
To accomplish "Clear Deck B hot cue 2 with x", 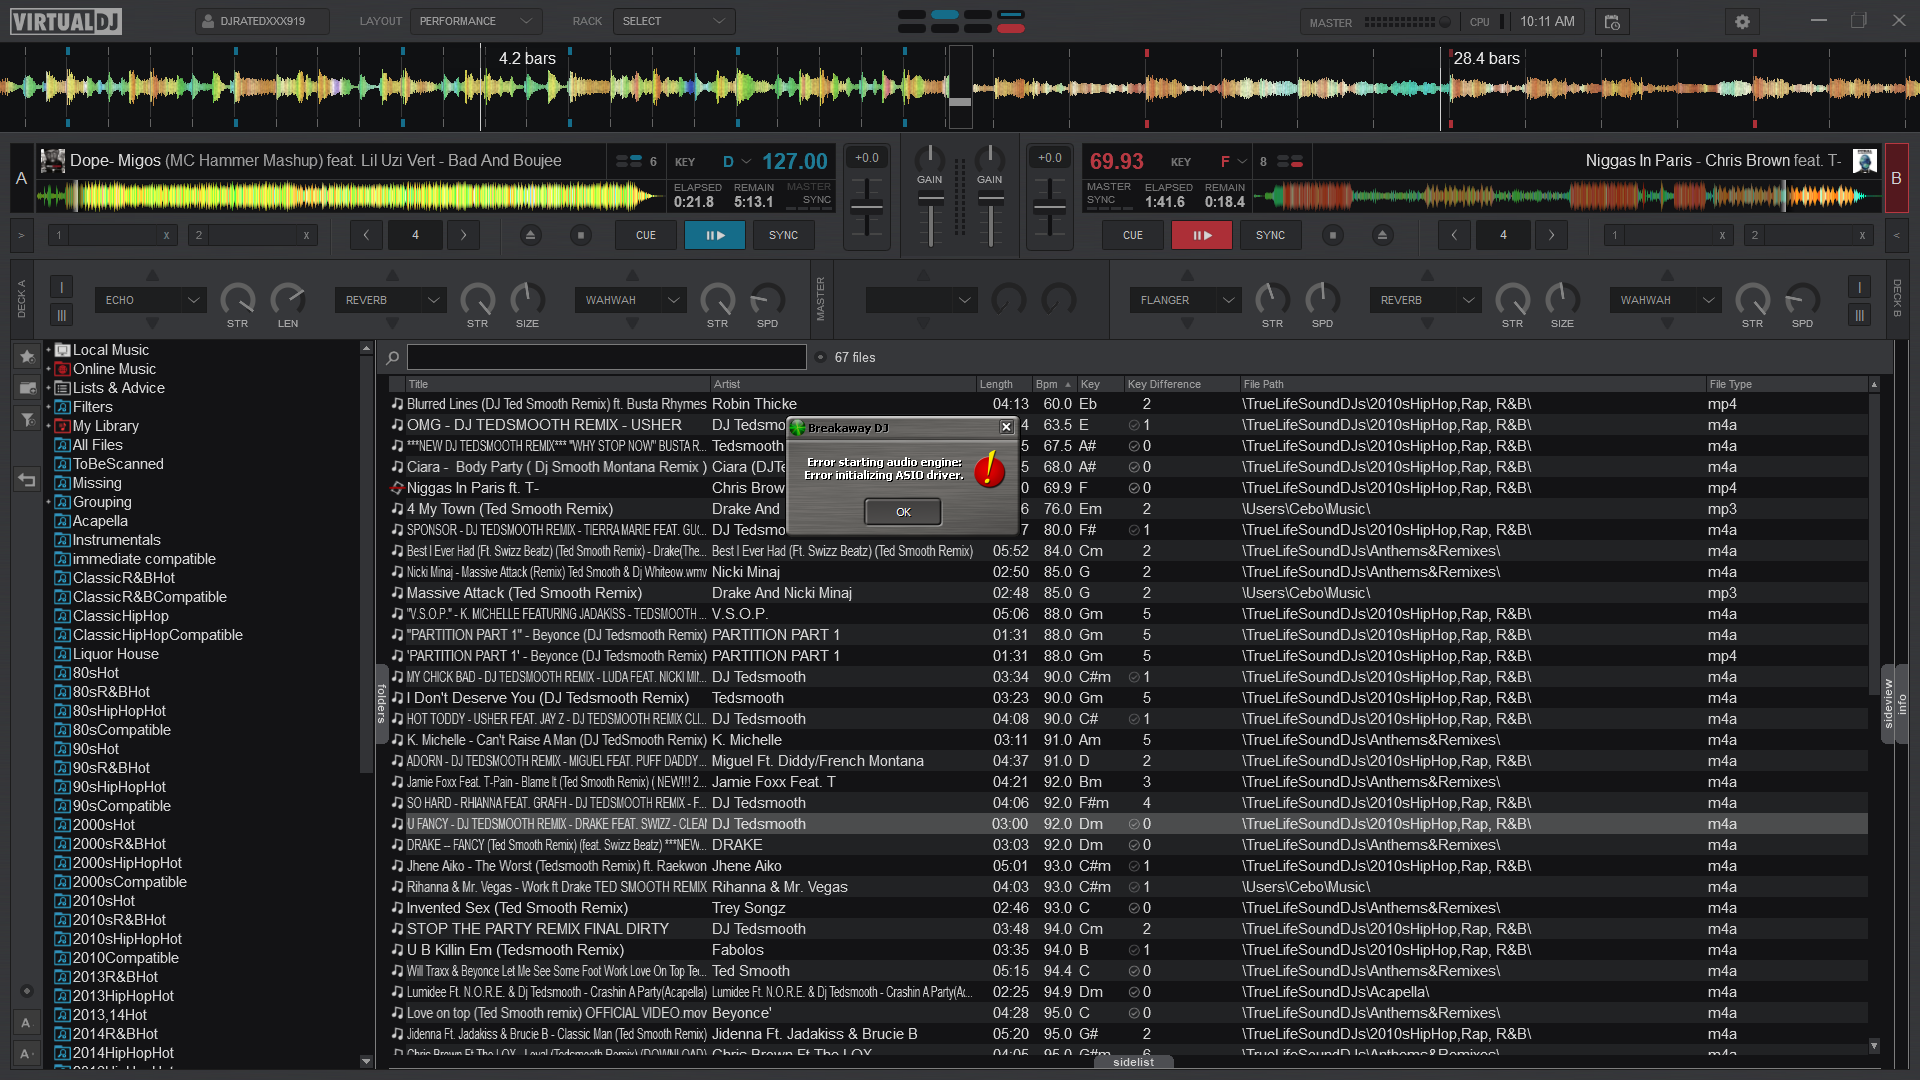I will coord(1862,236).
